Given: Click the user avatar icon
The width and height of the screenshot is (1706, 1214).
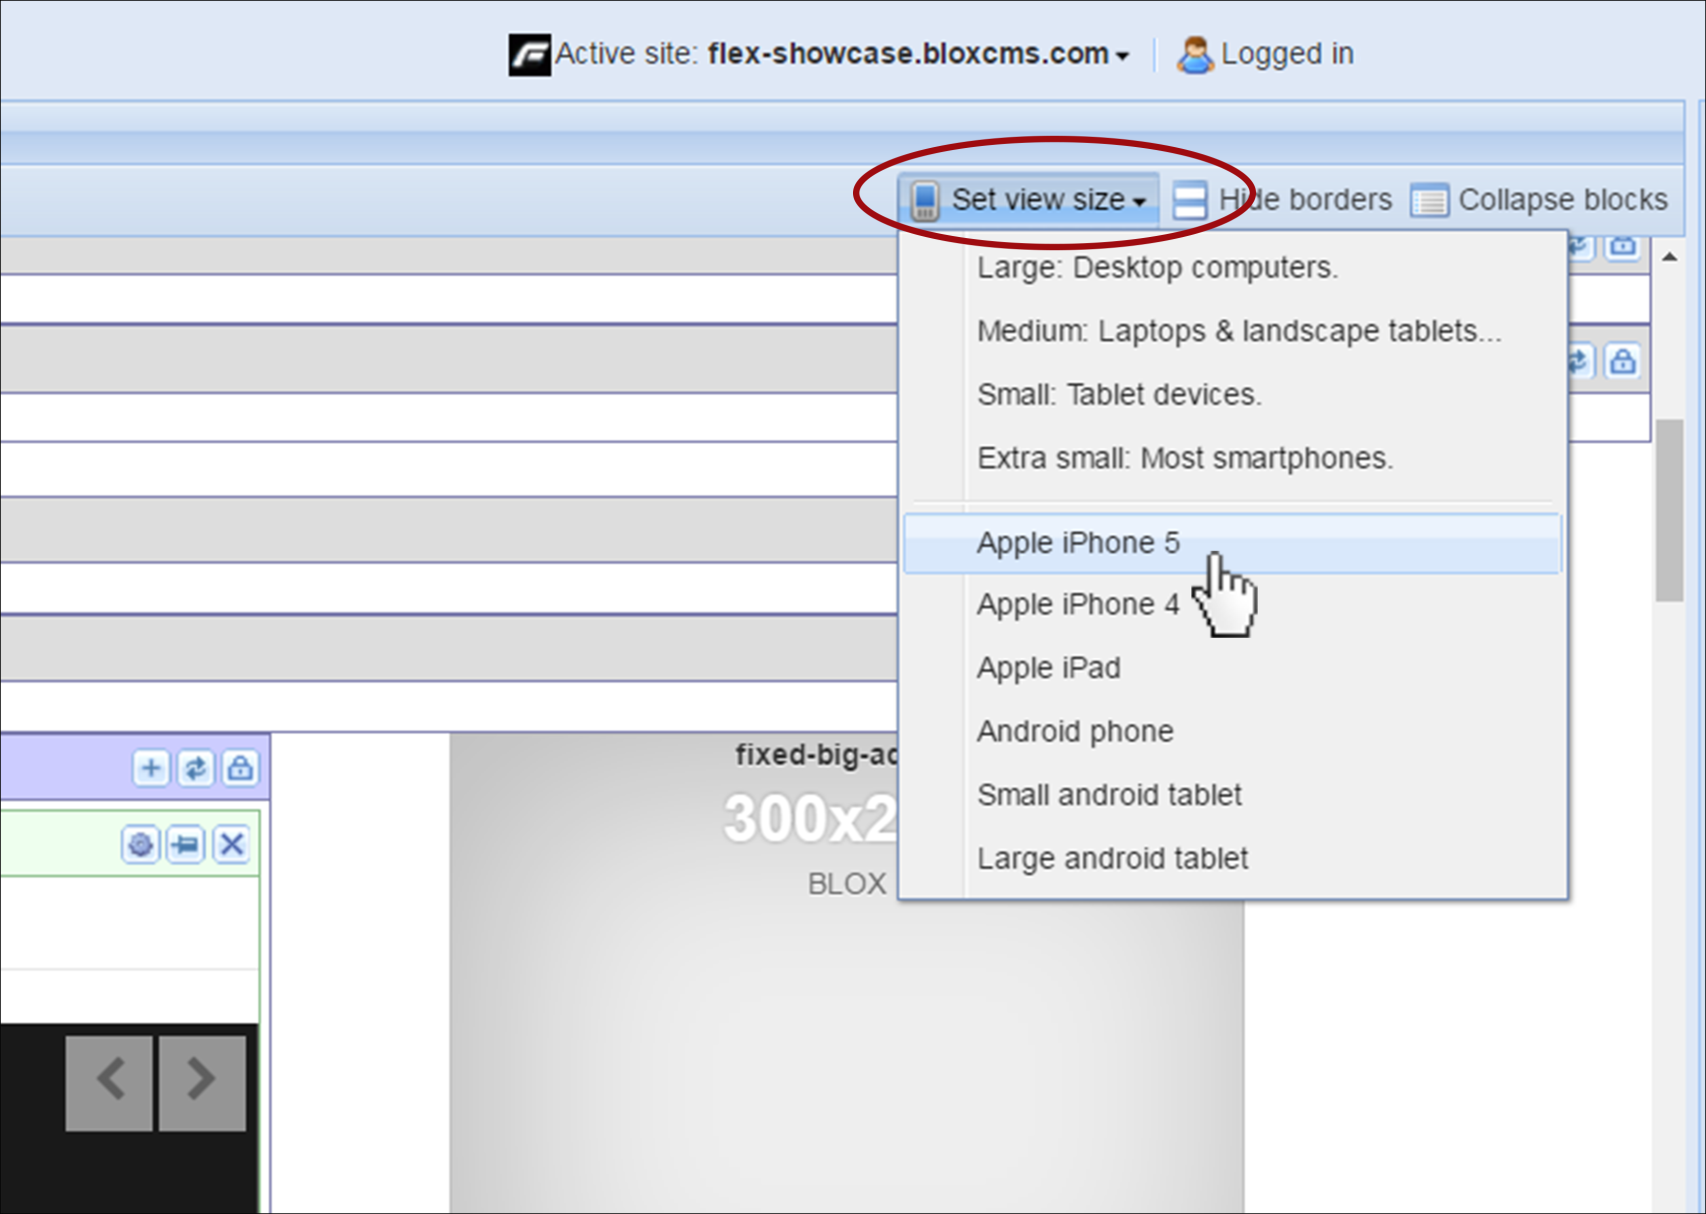Looking at the screenshot, I should [1194, 55].
